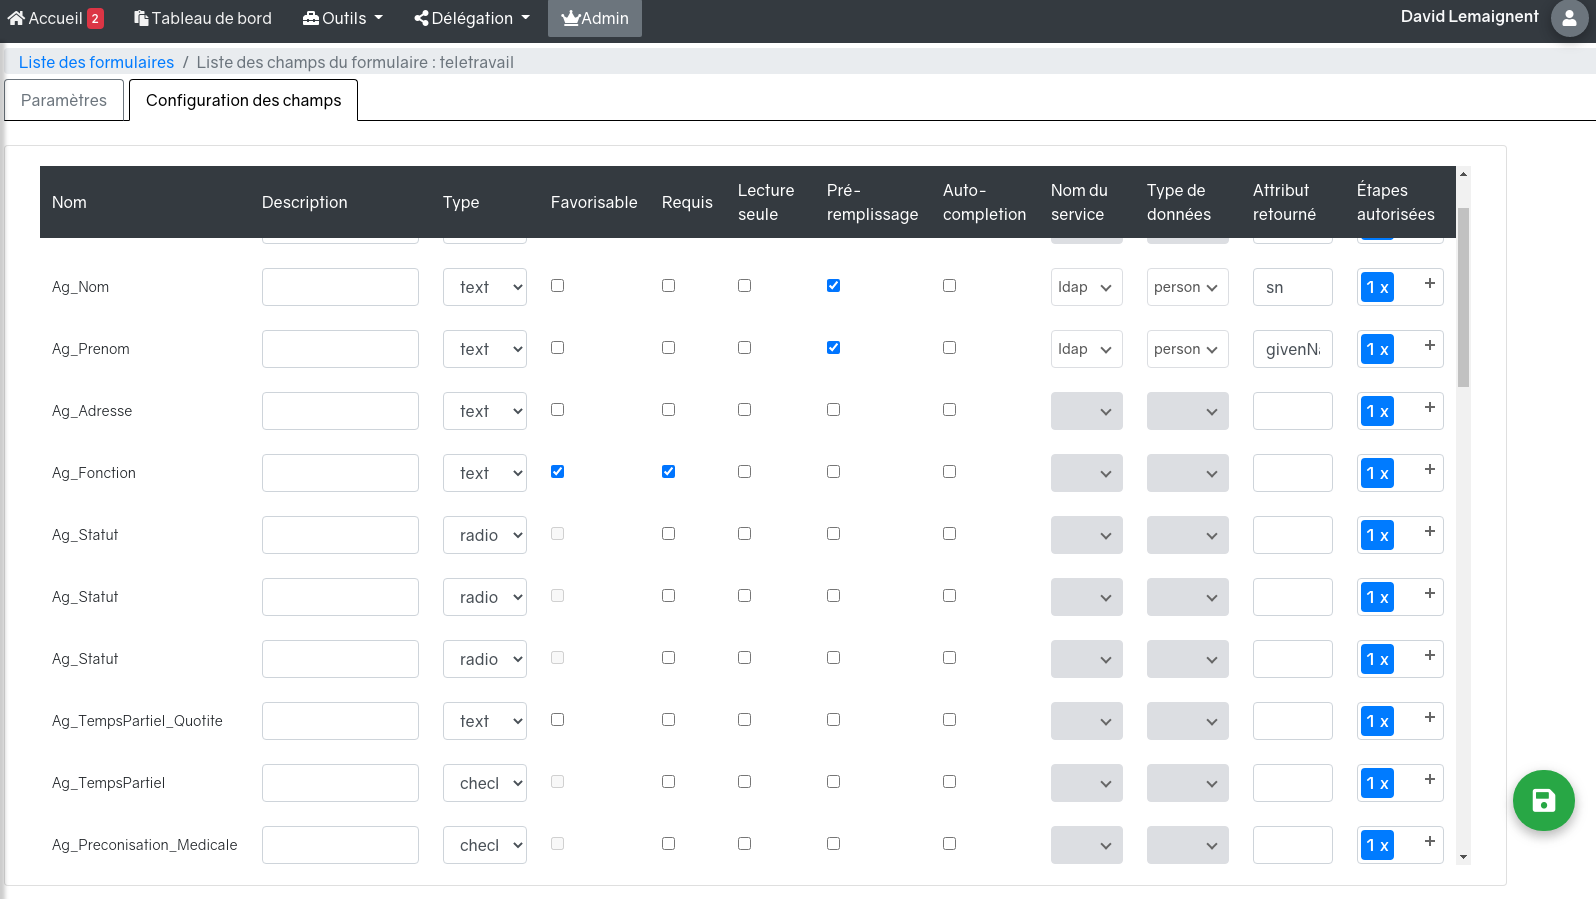
Task: Open the Liste des formulaires breadcrumb link
Action: 96,62
